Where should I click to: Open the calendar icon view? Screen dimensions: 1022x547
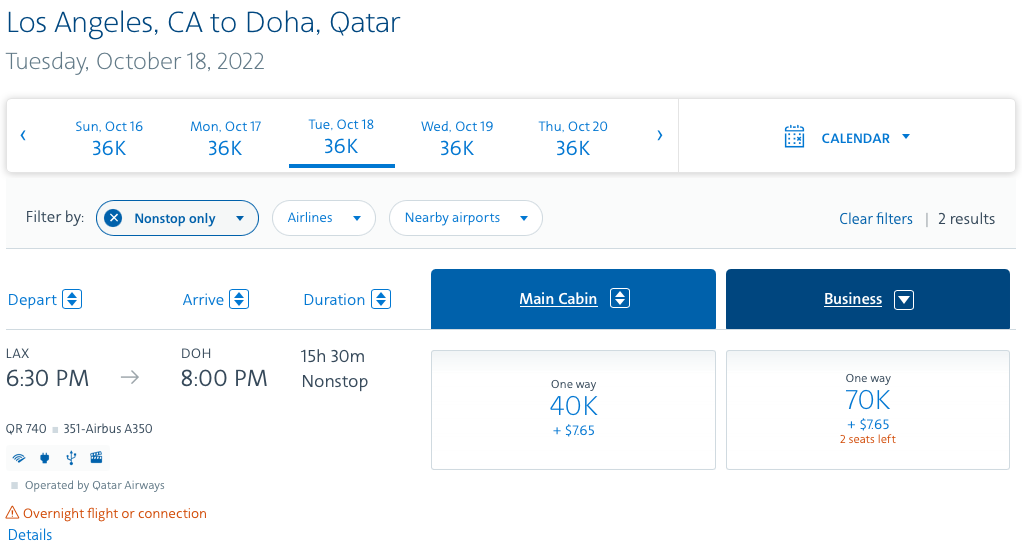coord(795,137)
